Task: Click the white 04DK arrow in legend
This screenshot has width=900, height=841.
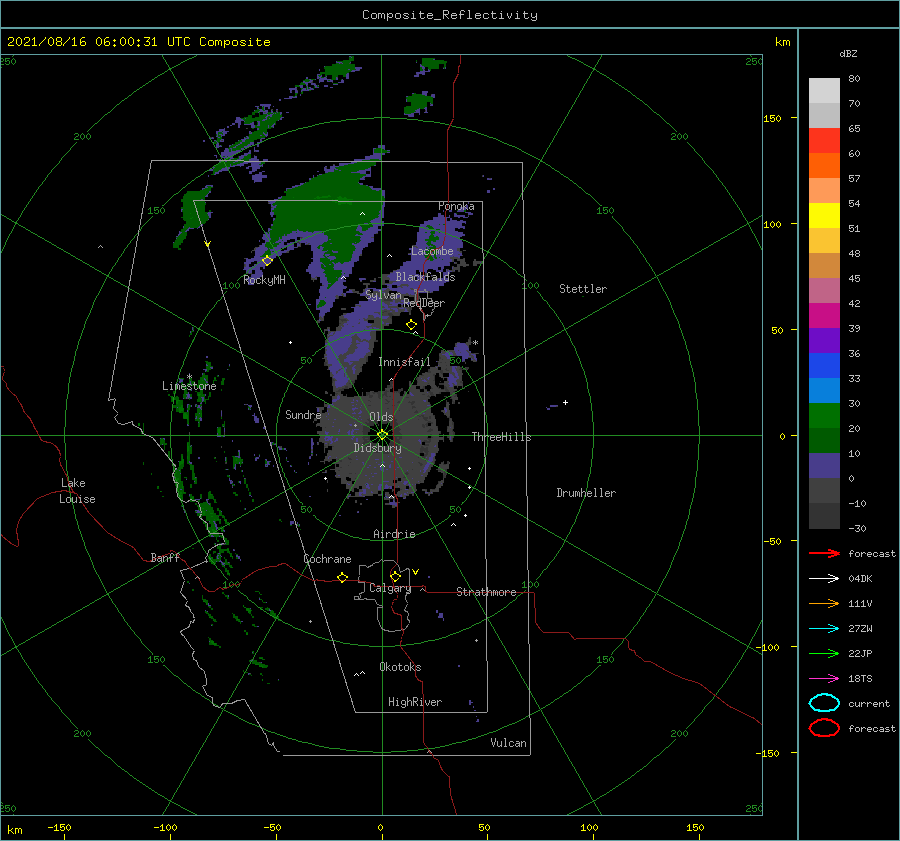Action: click(824, 579)
